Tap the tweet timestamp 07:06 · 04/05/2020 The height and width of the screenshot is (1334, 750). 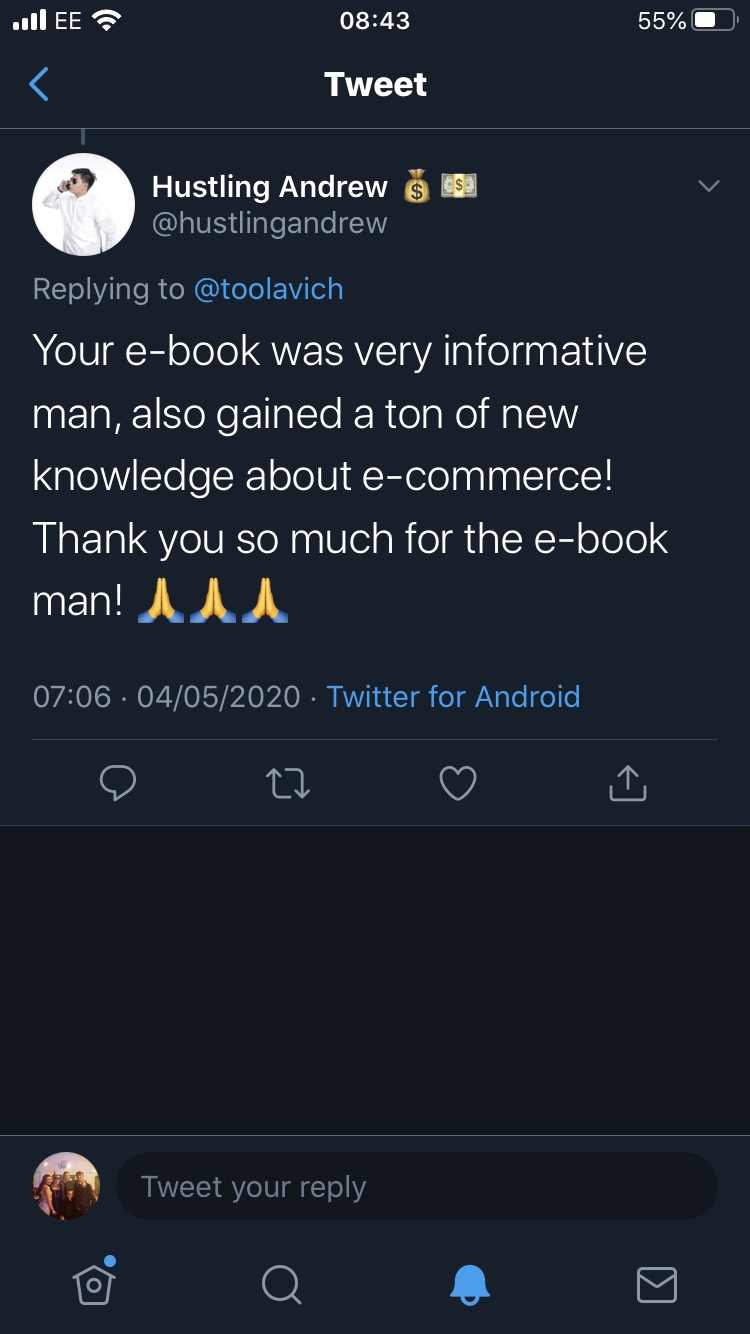pos(167,696)
